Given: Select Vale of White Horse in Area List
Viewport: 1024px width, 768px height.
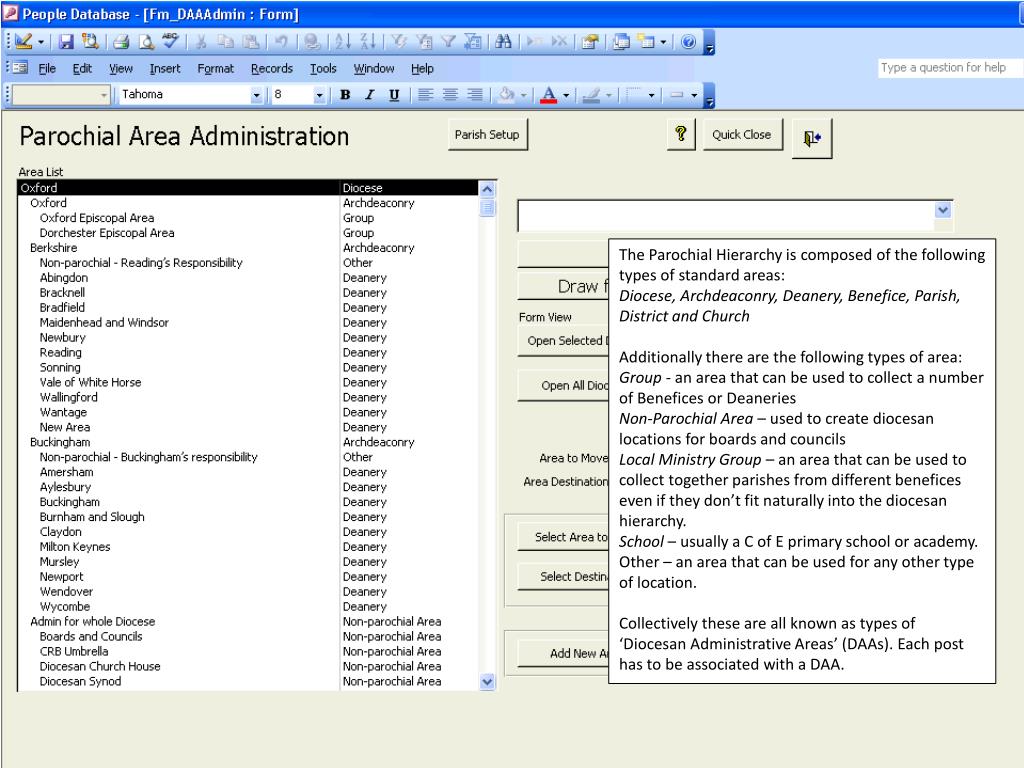Looking at the screenshot, I should (248, 383).
